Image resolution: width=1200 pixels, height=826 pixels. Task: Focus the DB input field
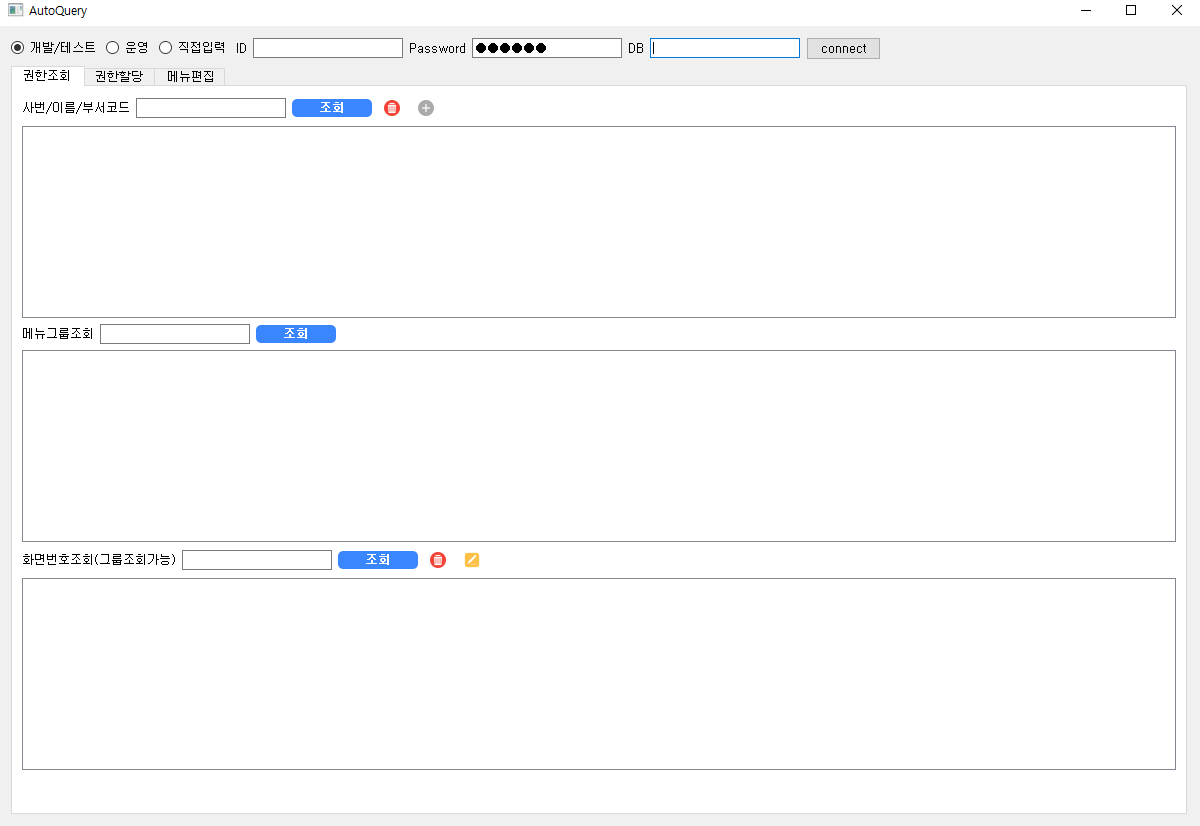click(x=725, y=48)
